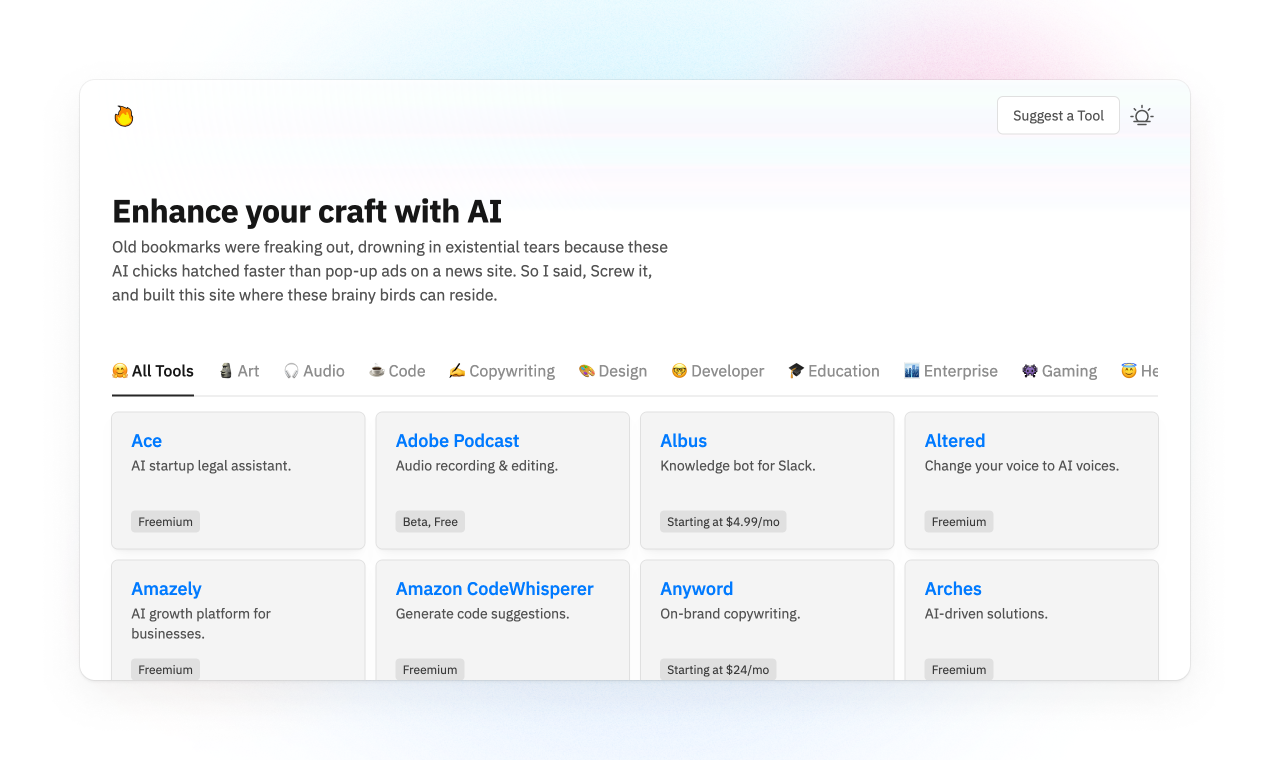Click 'Knowledge bot for Slack.' description
The height and width of the screenshot is (760, 1270).
(738, 466)
